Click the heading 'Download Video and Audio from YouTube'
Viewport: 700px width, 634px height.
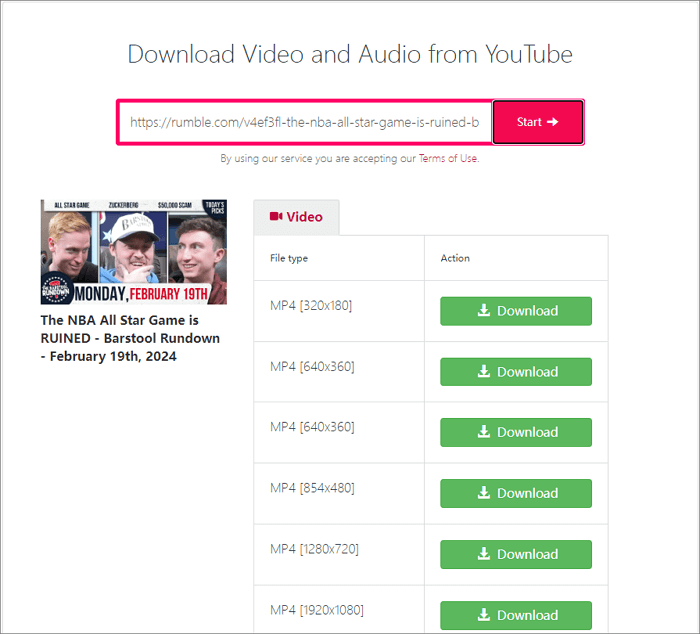click(x=350, y=54)
